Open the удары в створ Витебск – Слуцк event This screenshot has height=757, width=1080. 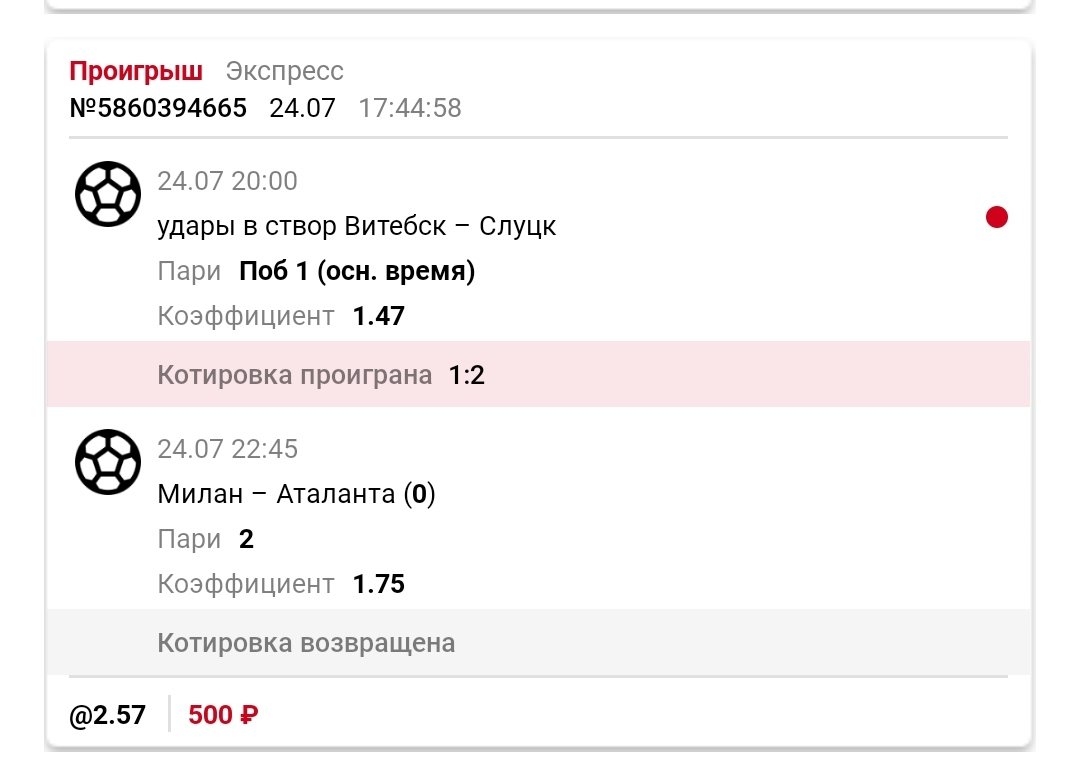point(356,226)
